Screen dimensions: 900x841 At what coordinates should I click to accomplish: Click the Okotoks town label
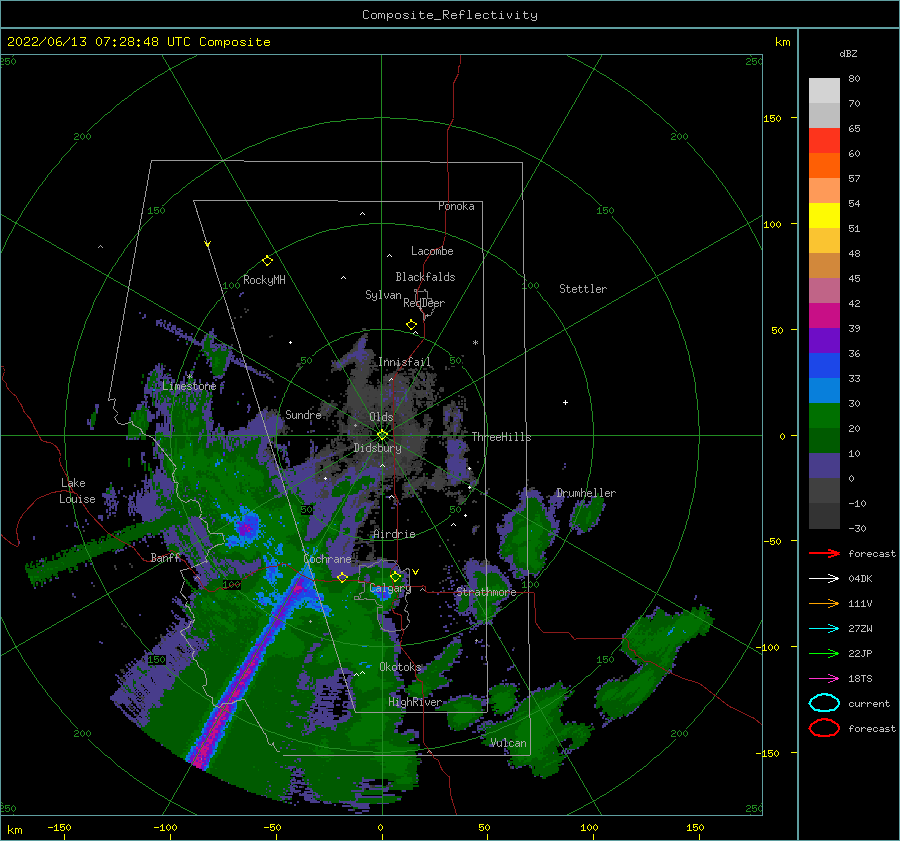400,667
